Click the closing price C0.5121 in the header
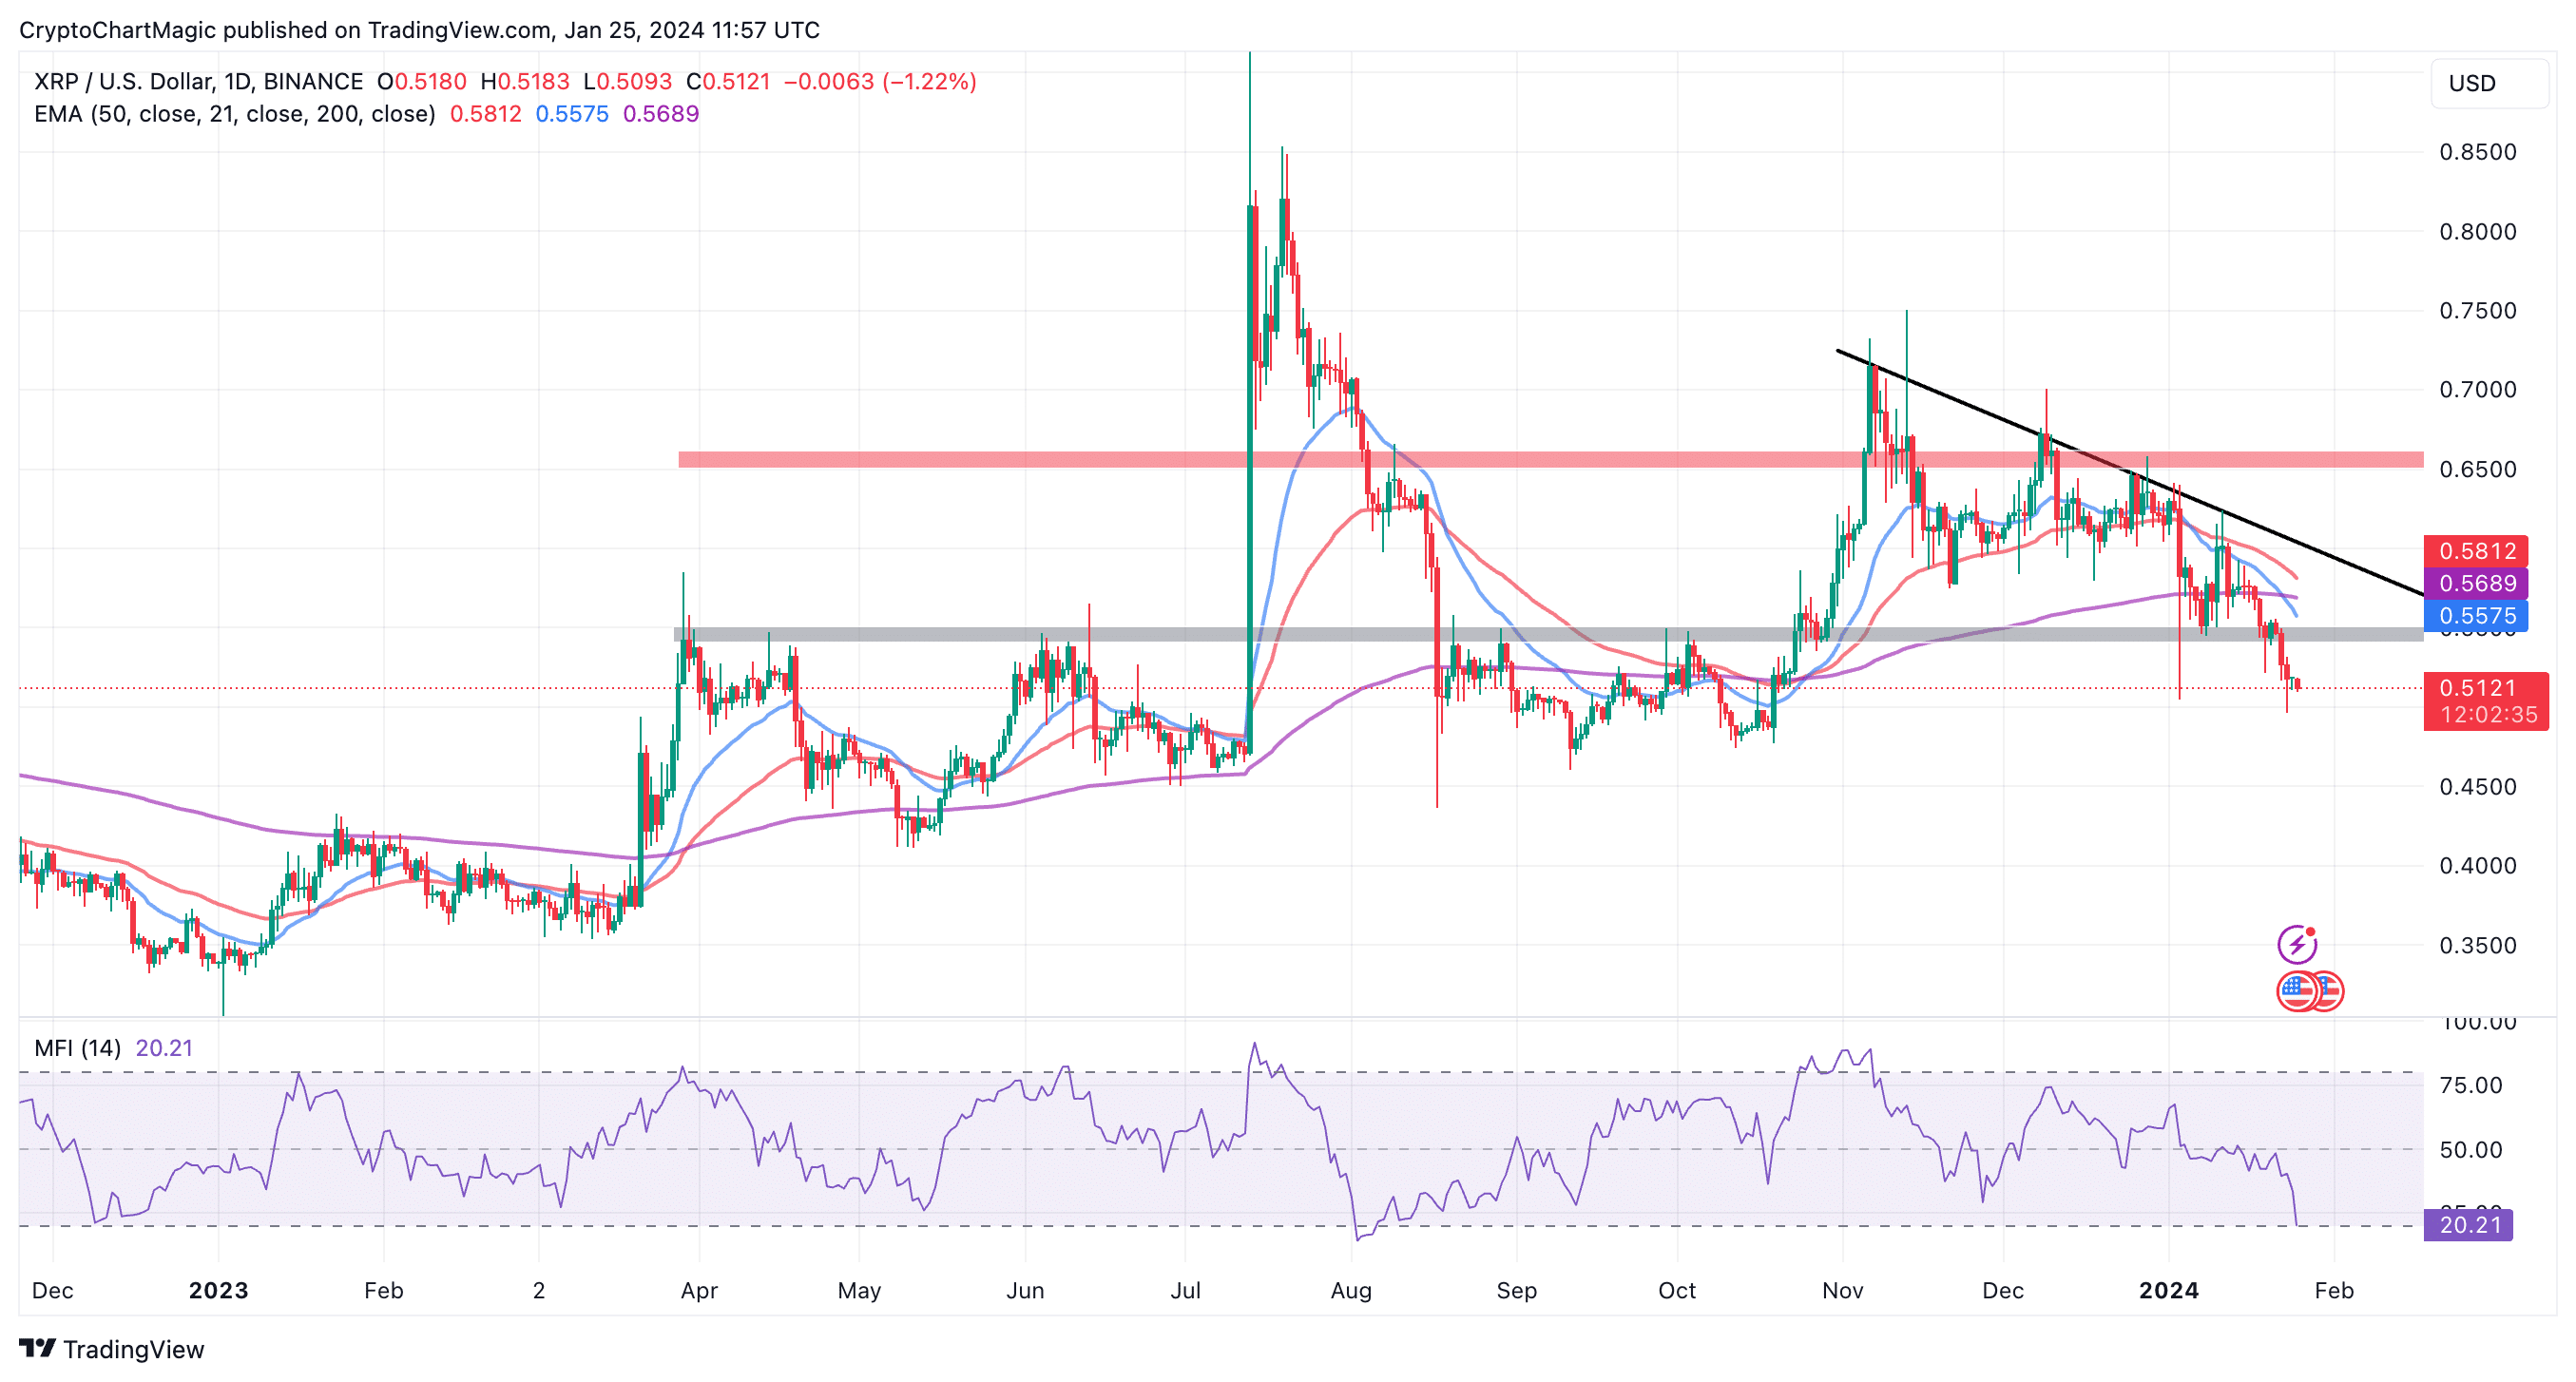Viewport: 2576px width, 1382px height. [728, 81]
